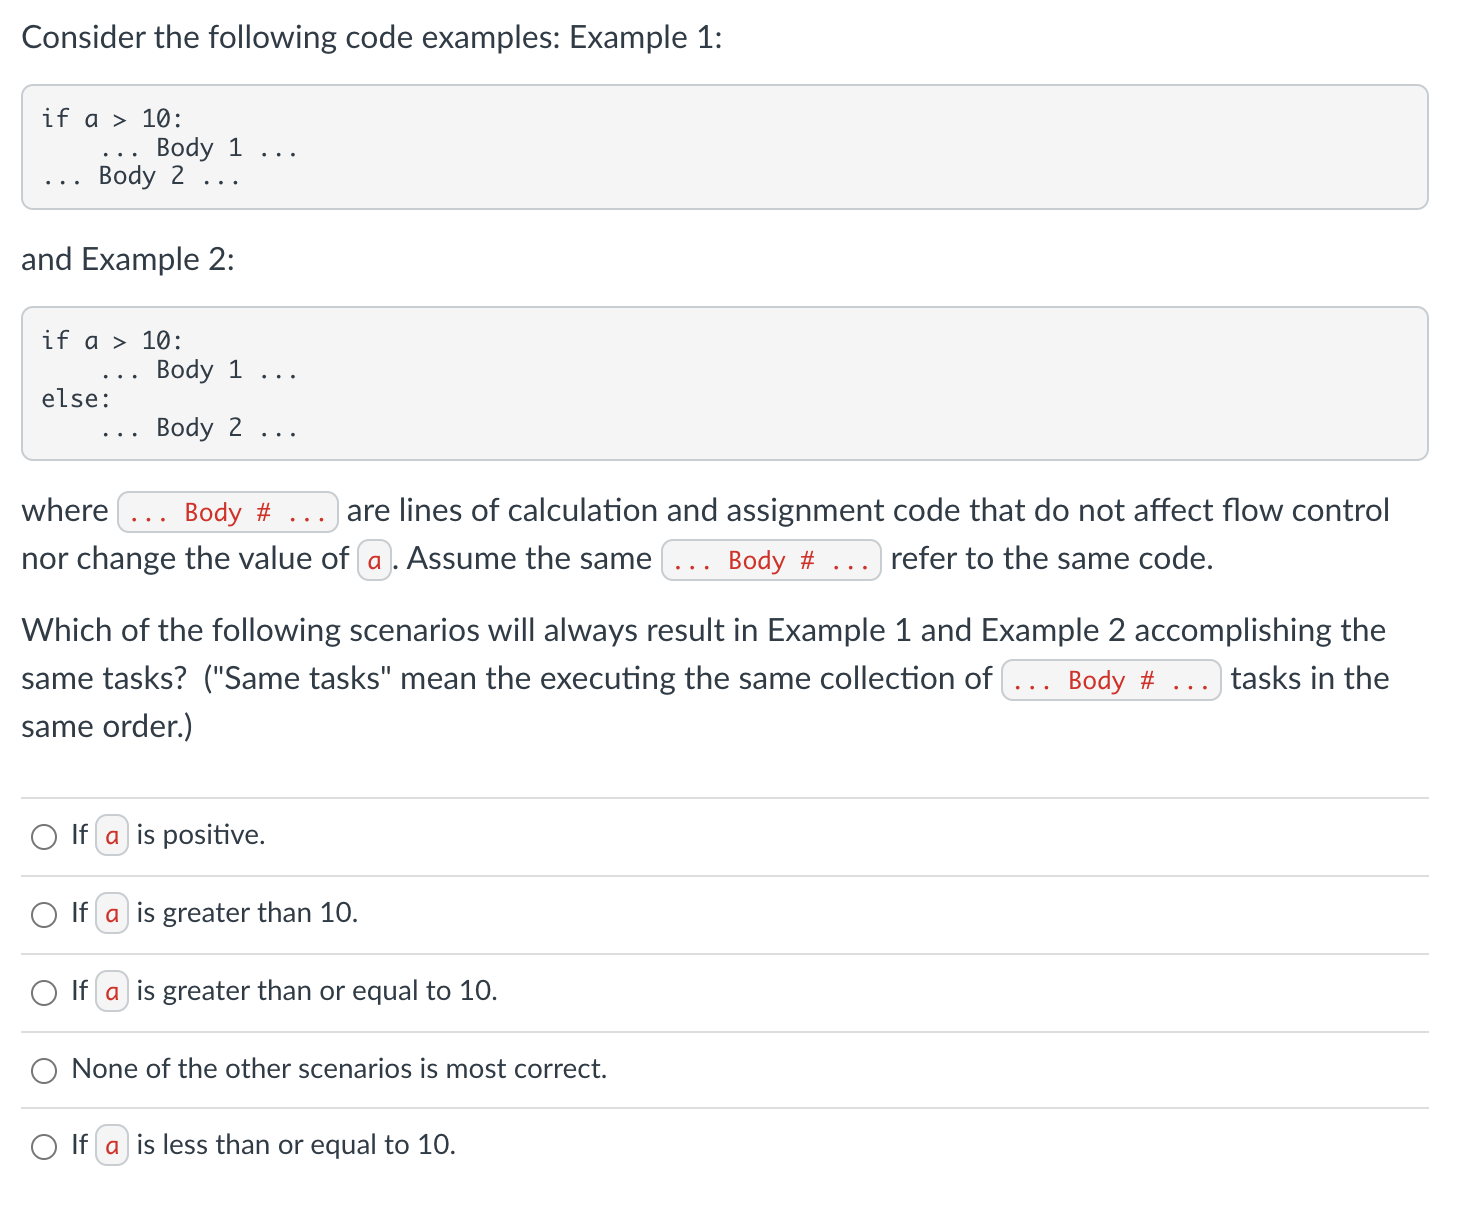Click the 'Body # ...' tag before 'tasks in the'
This screenshot has height=1206, width=1457.
[1111, 680]
